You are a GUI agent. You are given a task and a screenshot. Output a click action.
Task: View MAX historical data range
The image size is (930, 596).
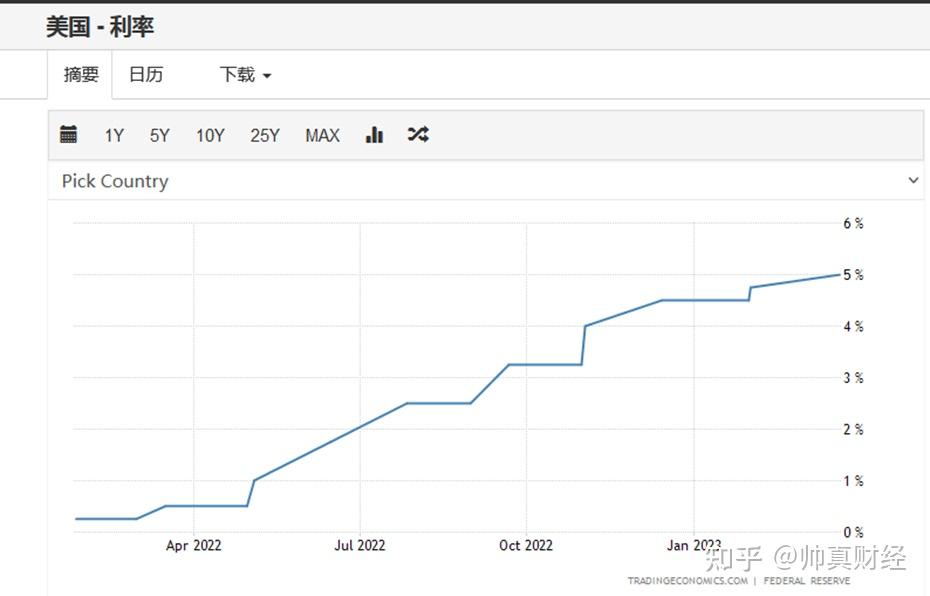point(322,136)
